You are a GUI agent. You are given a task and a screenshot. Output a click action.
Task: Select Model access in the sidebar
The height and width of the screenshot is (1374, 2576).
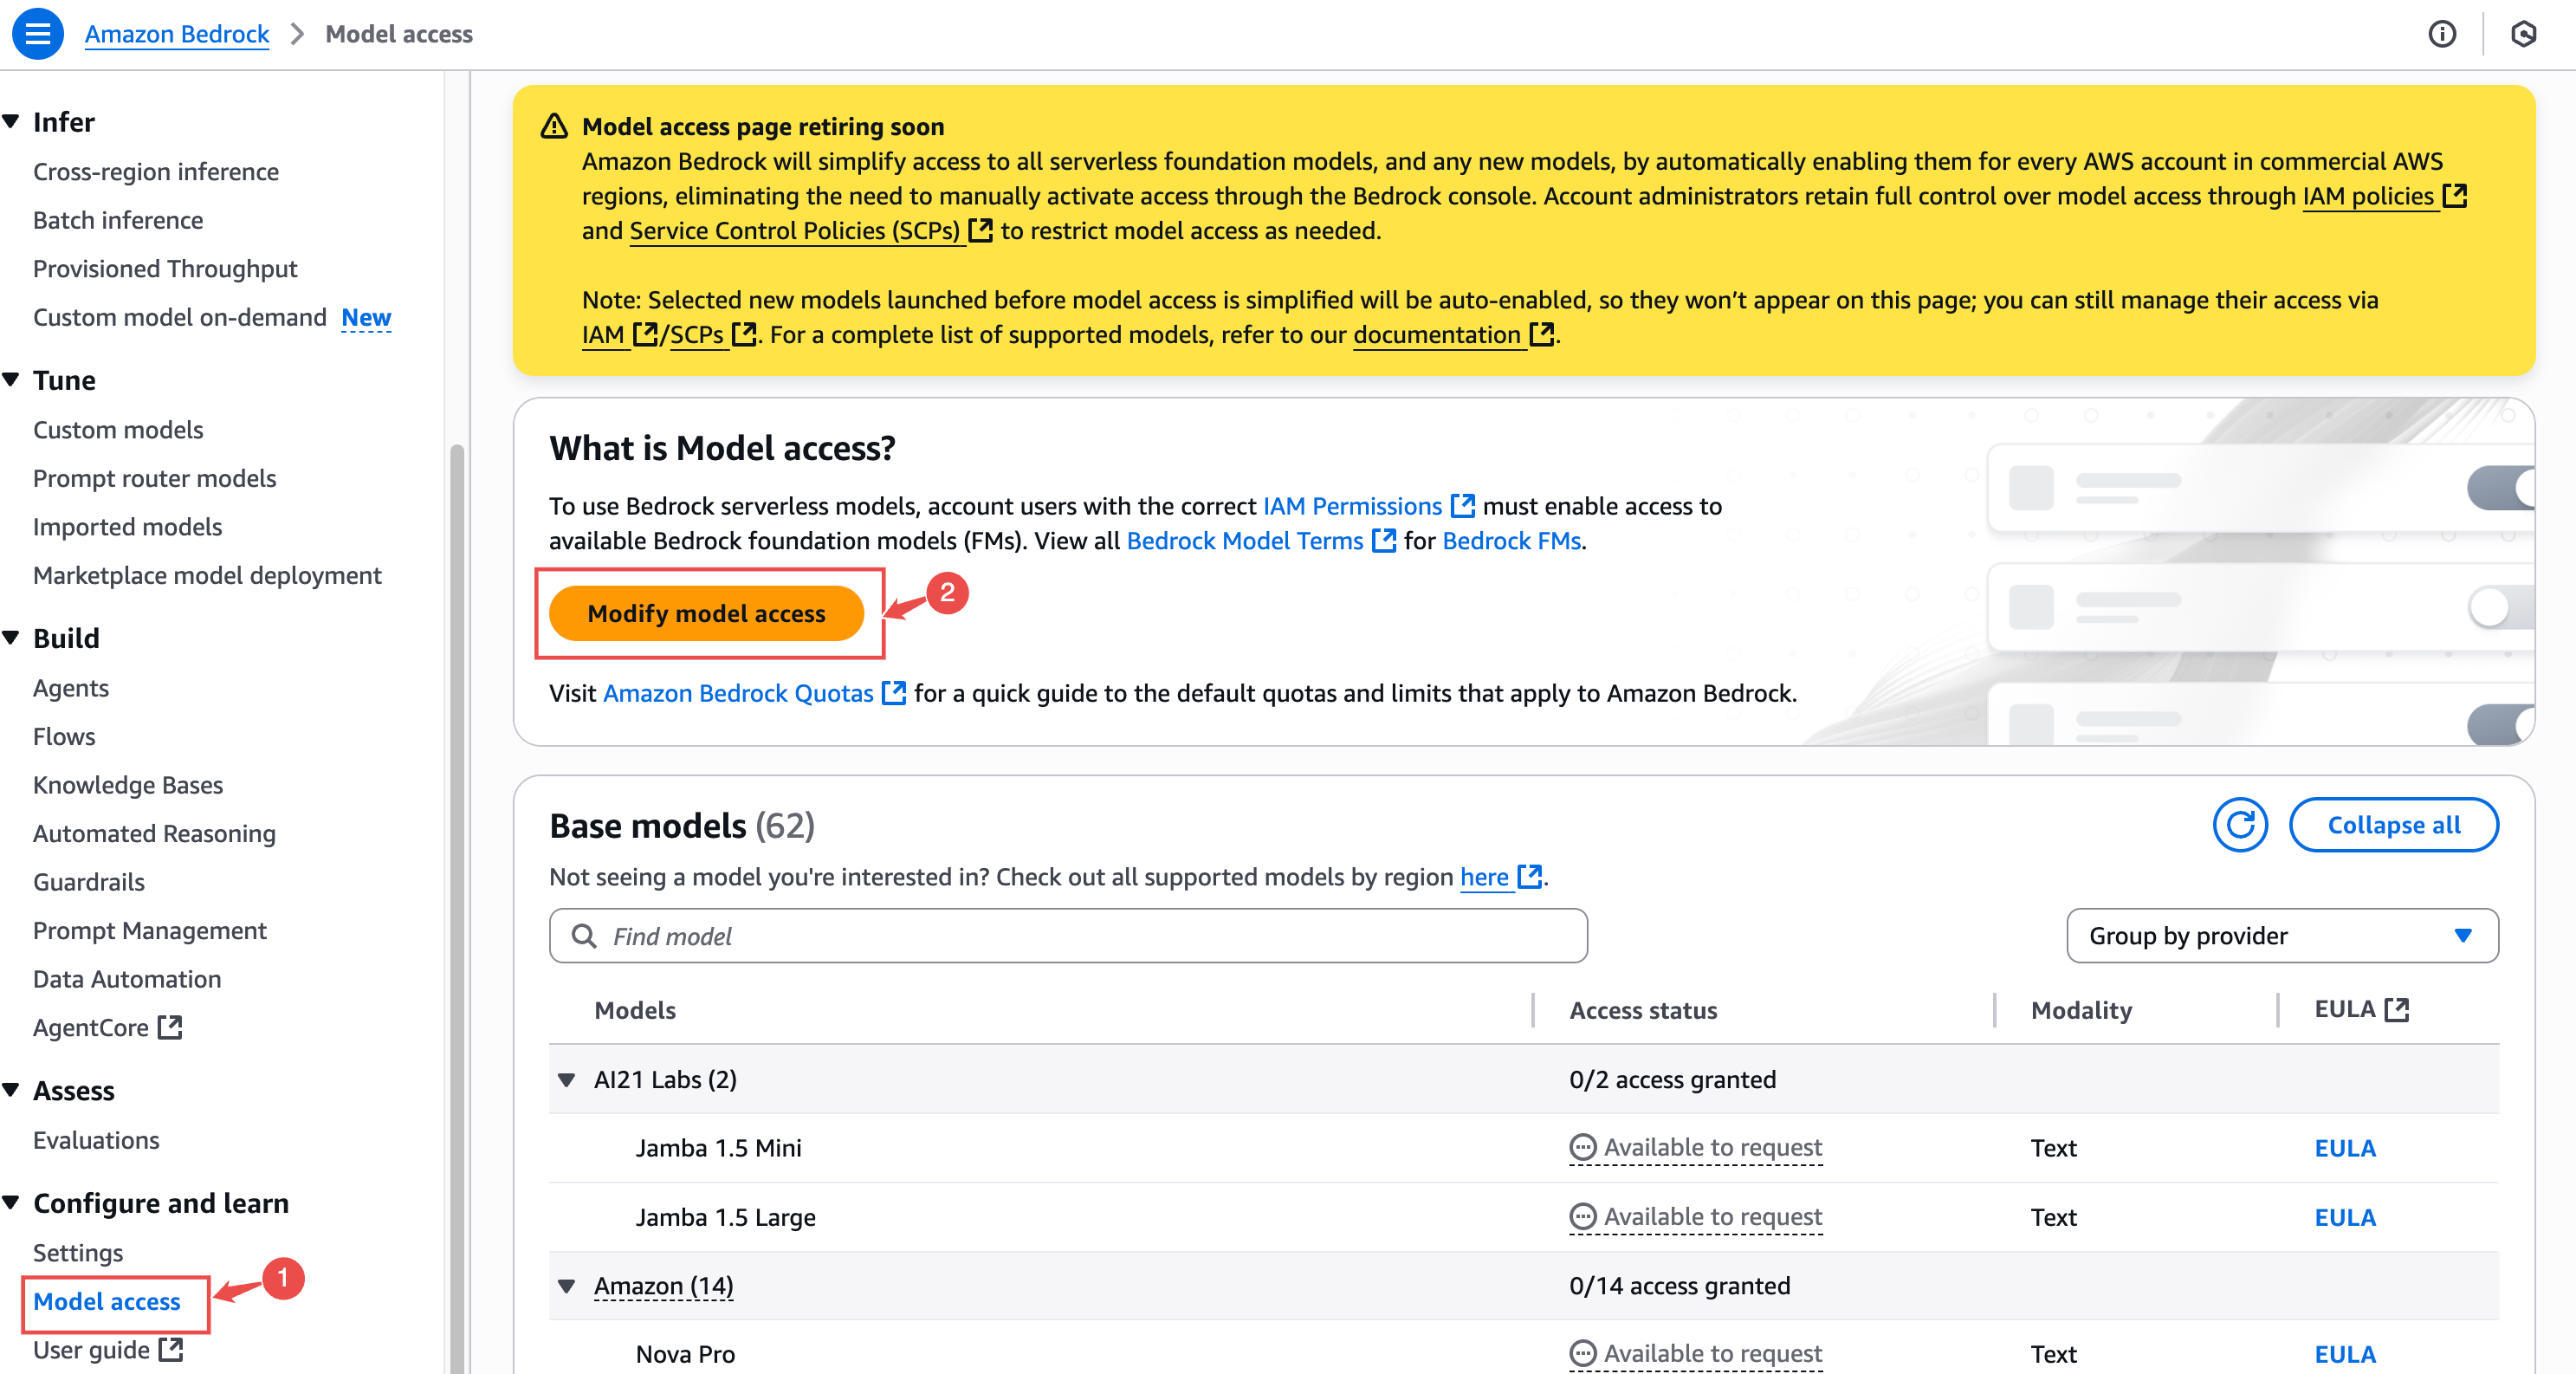tap(106, 1301)
